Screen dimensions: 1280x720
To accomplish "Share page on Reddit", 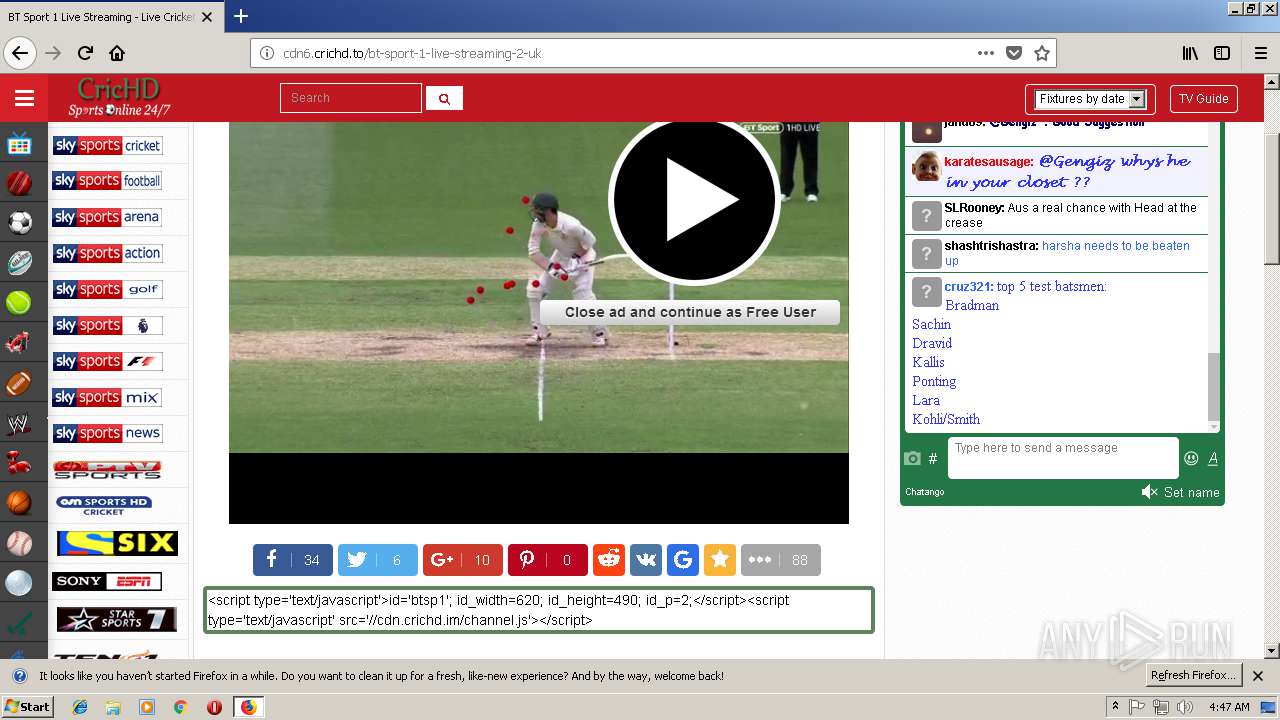I will [x=608, y=560].
